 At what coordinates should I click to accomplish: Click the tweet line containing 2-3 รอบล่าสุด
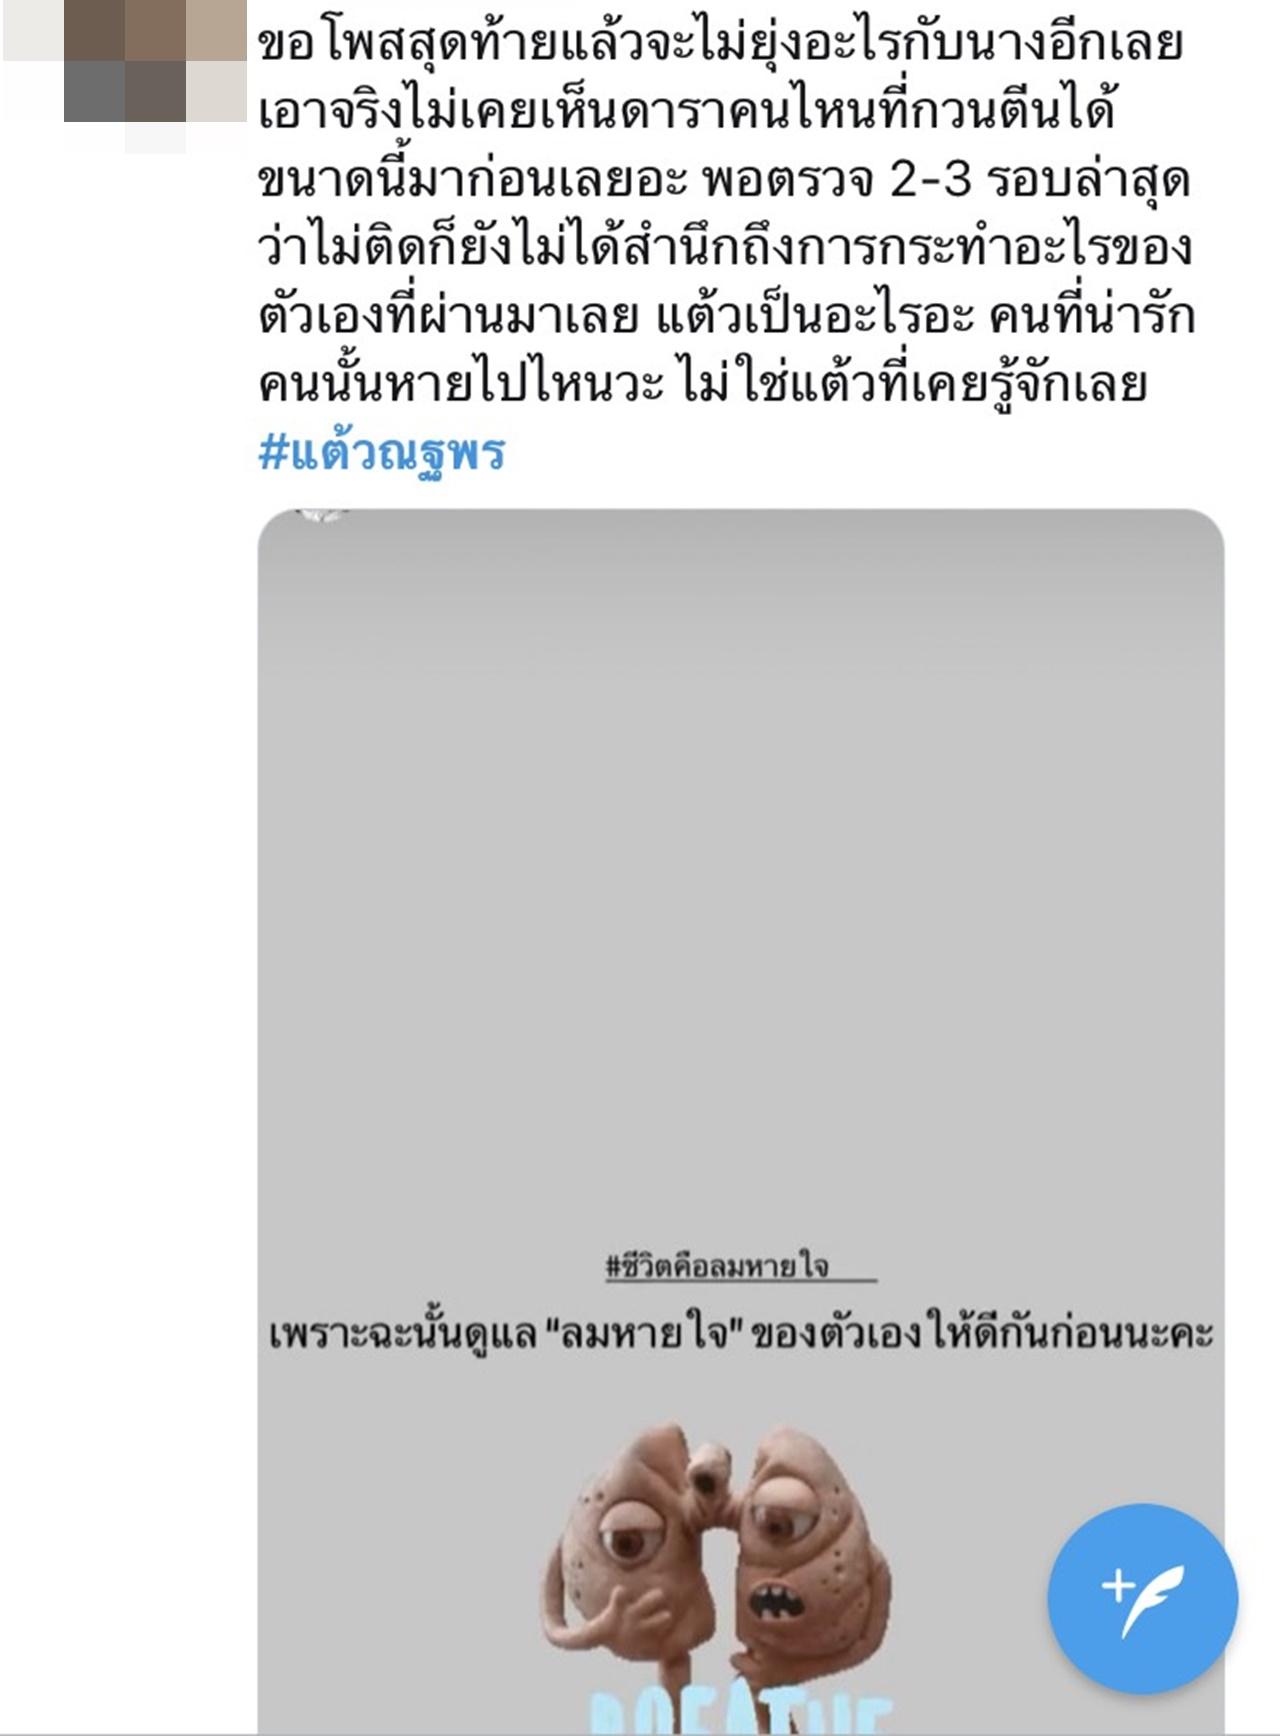724,181
